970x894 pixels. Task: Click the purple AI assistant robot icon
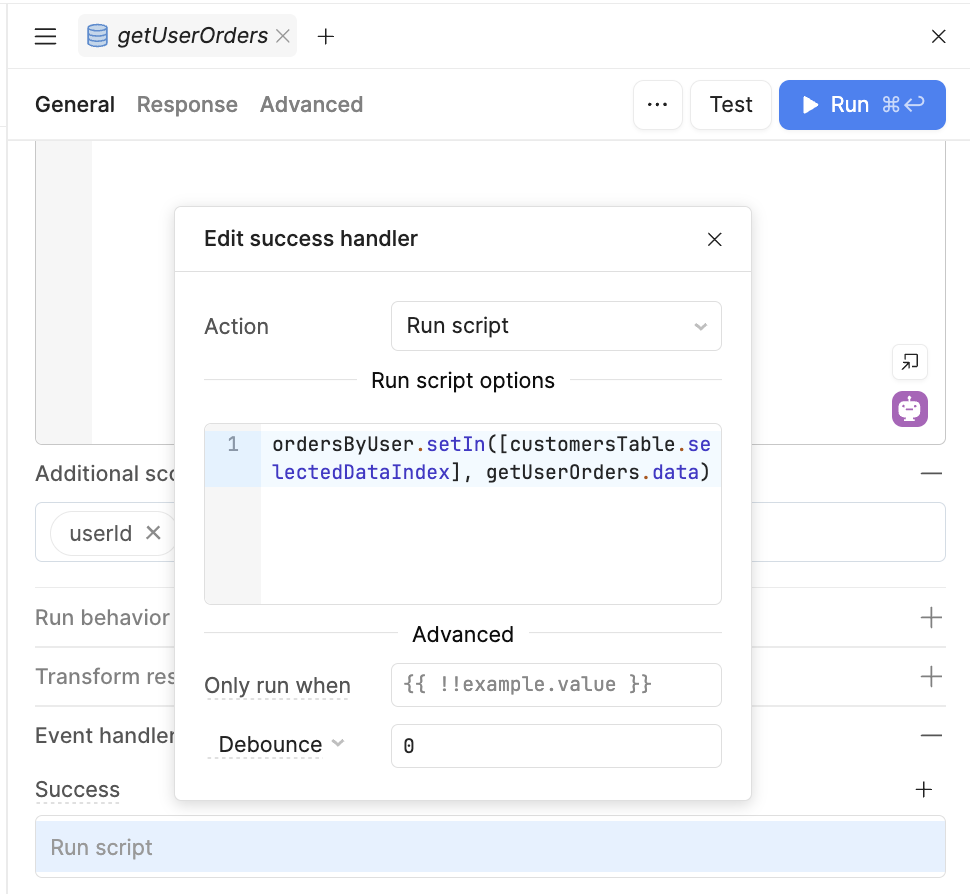click(x=910, y=409)
